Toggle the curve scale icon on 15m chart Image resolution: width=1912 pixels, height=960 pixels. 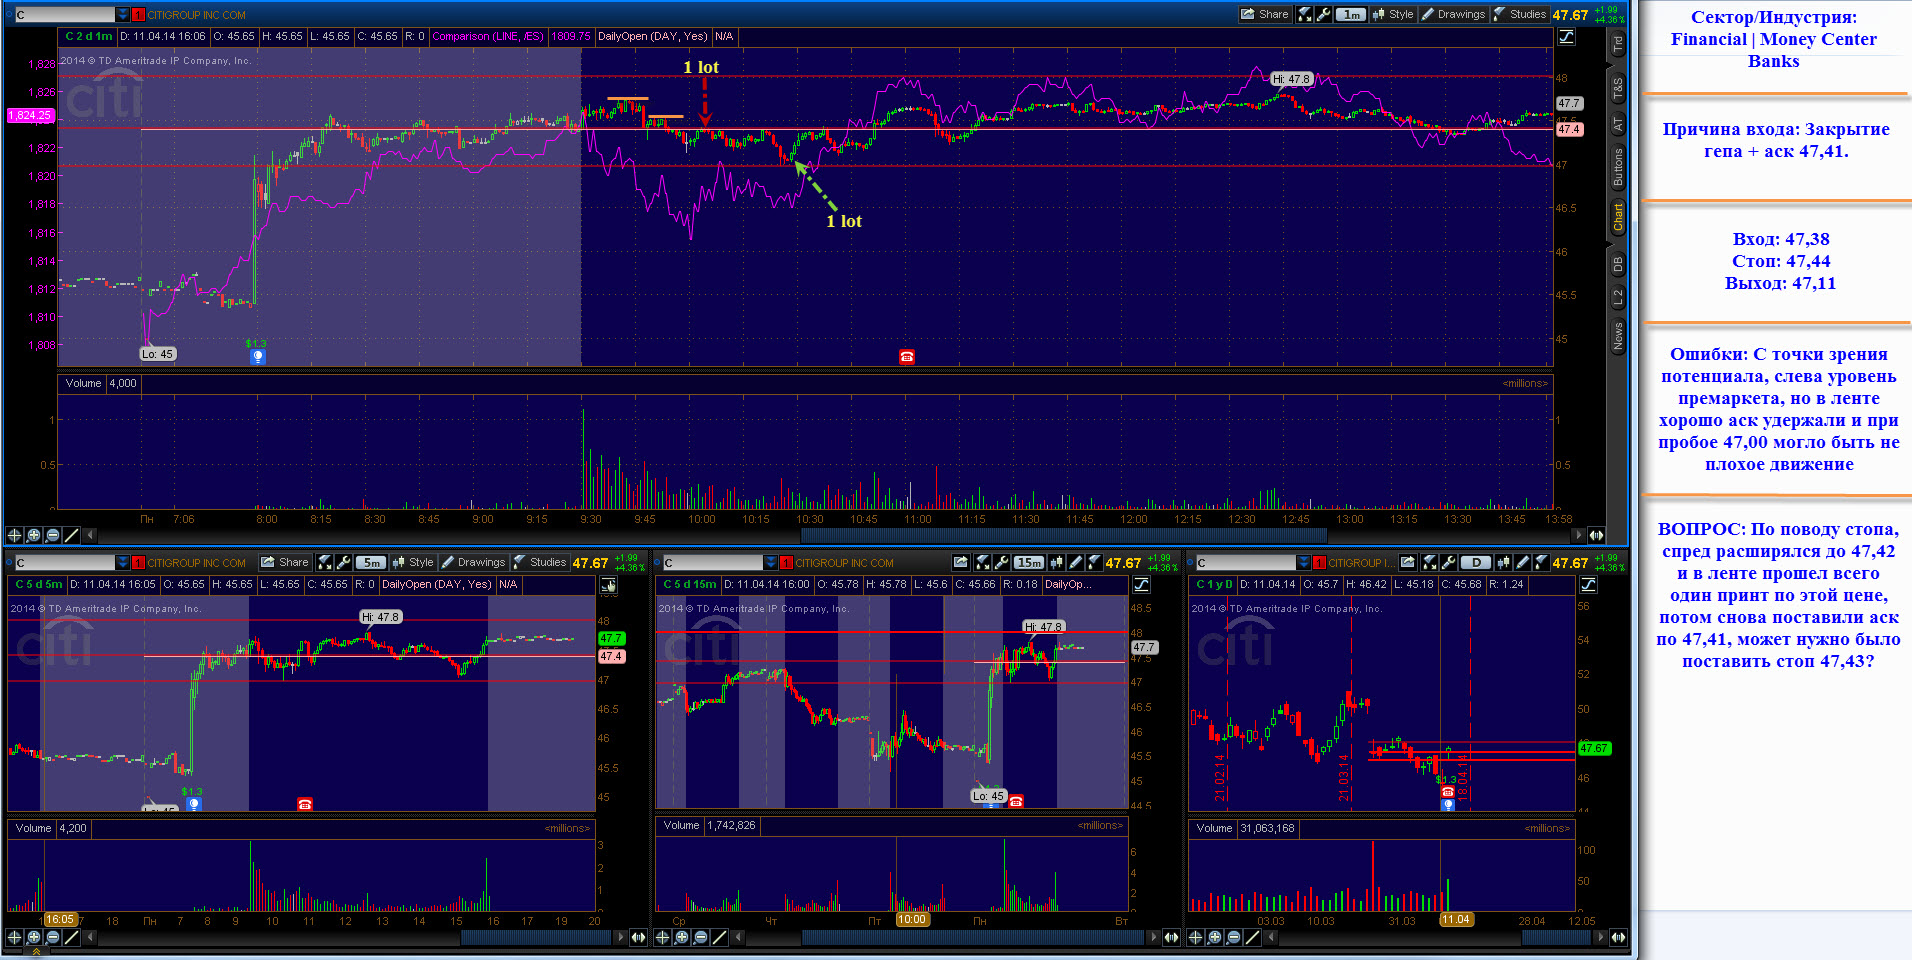(1141, 585)
